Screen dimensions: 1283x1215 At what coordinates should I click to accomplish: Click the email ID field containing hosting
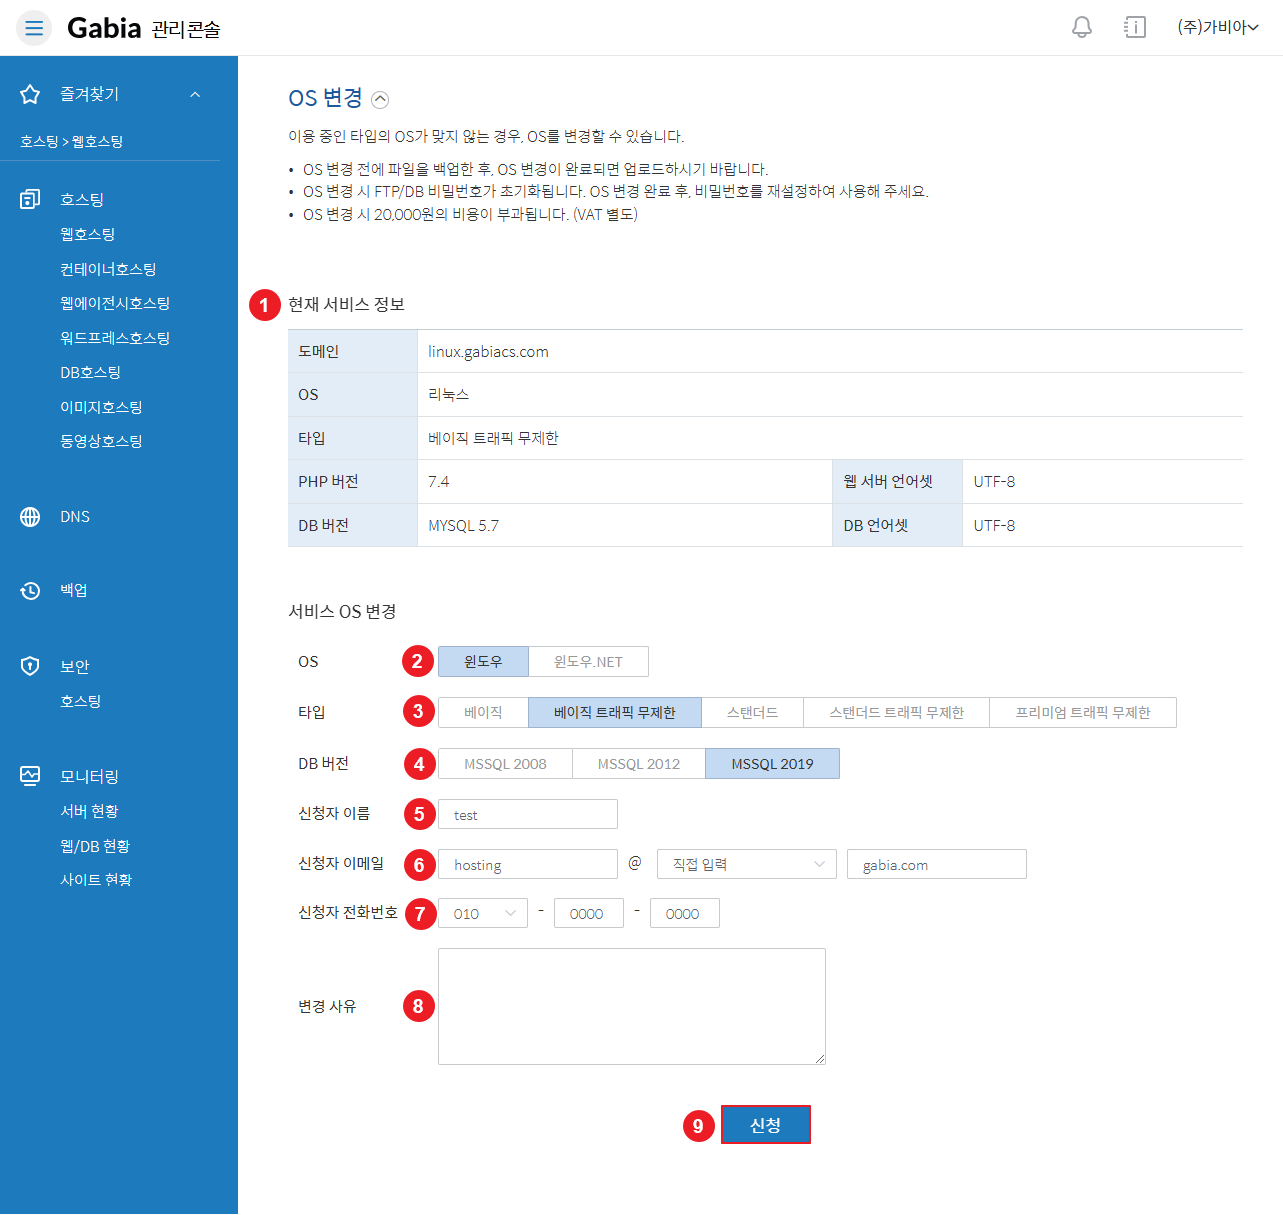coord(528,864)
